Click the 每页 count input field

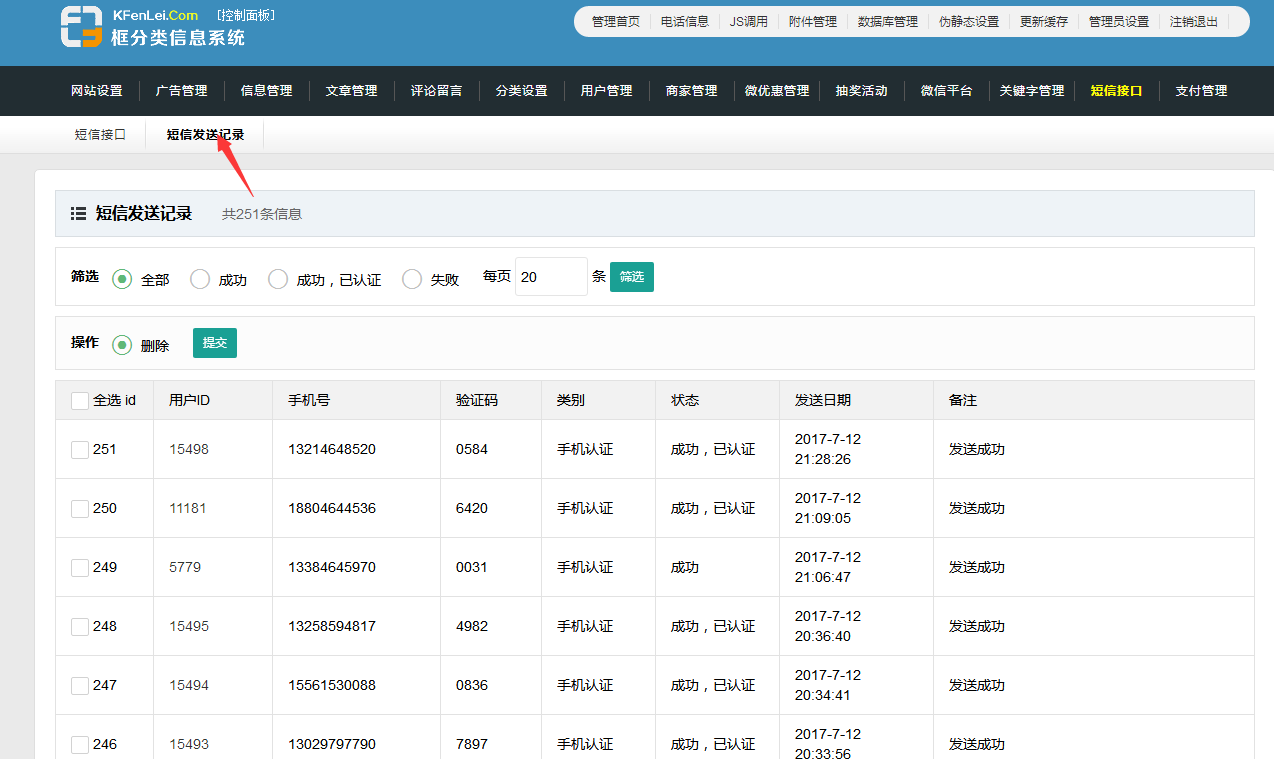point(550,277)
